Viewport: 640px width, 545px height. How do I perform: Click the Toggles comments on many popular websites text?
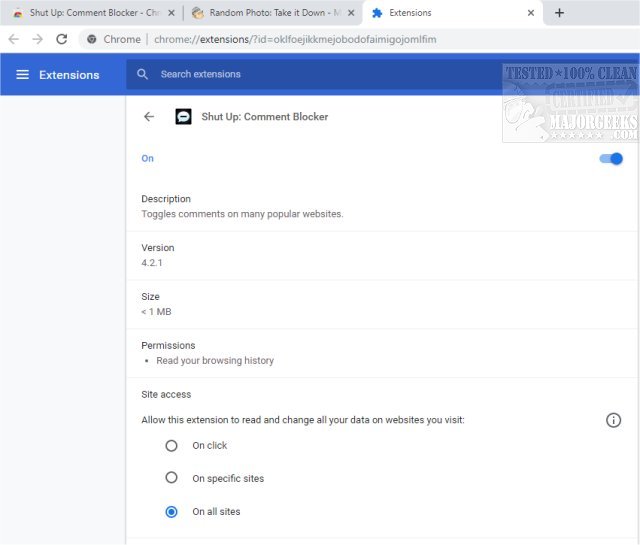pyautogui.click(x=242, y=214)
